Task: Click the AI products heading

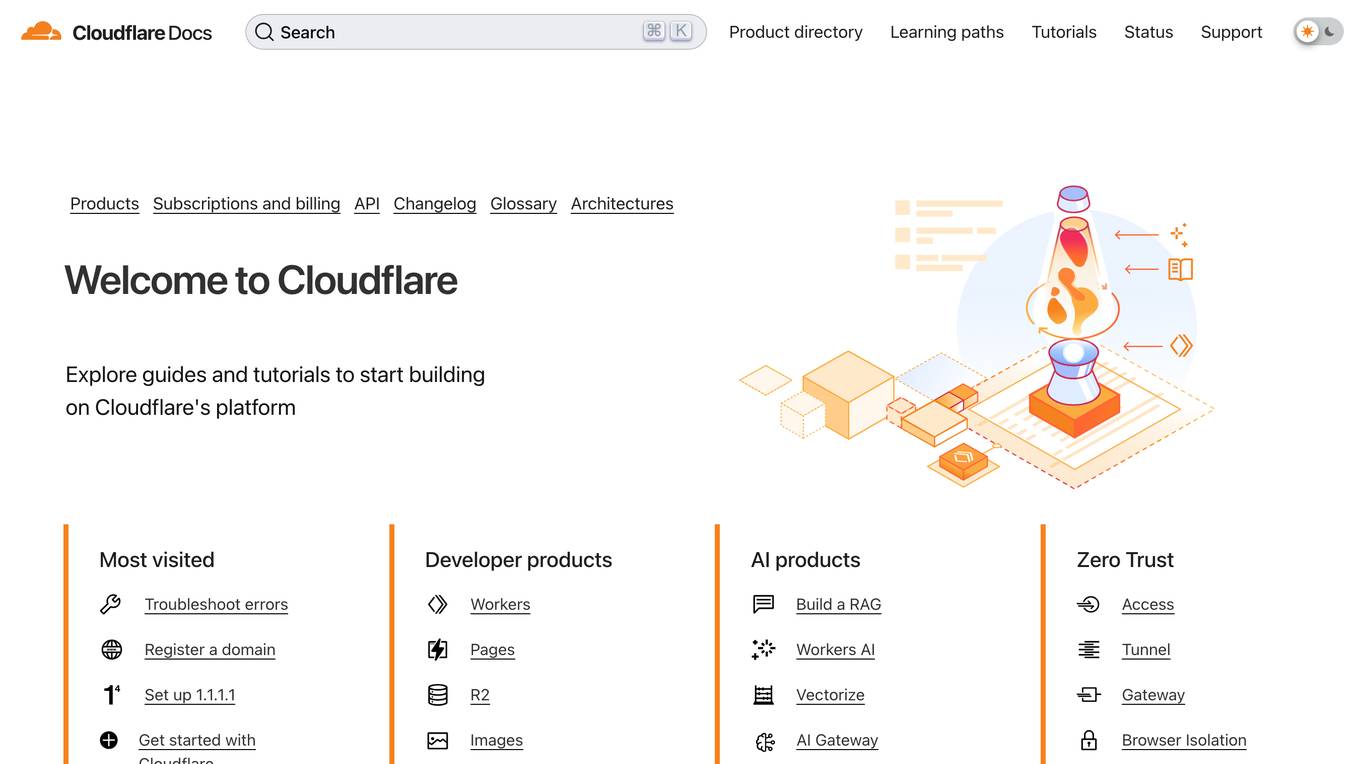Action: coord(805,560)
